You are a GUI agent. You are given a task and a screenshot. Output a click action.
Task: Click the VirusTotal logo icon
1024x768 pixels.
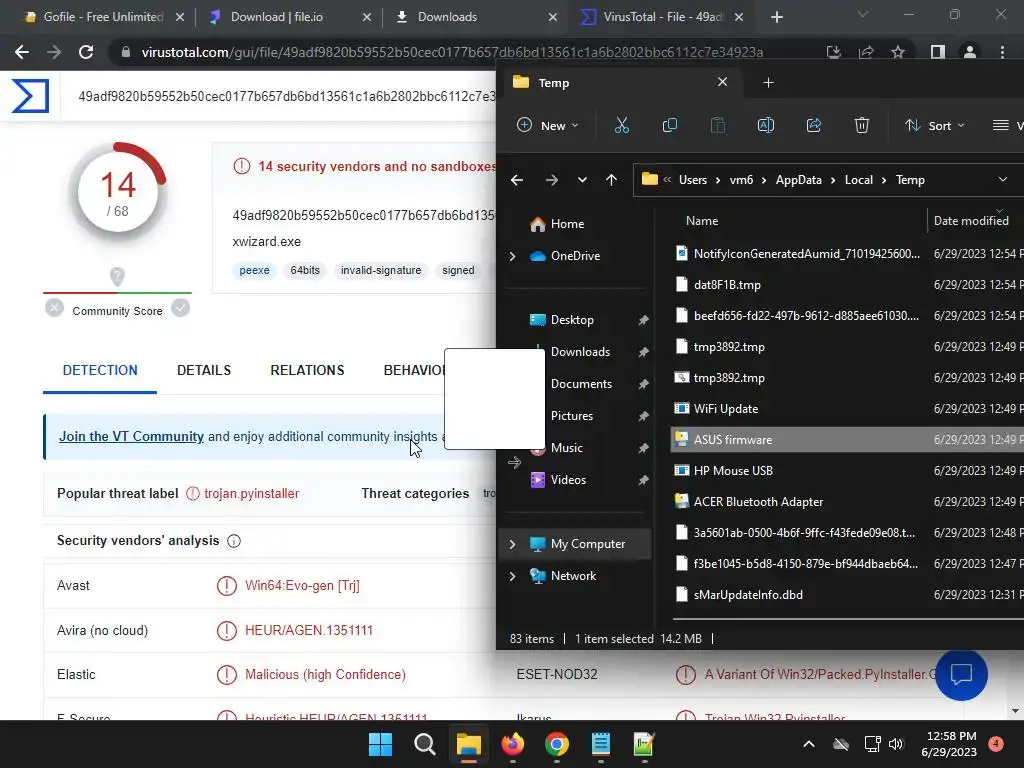pos(31,96)
